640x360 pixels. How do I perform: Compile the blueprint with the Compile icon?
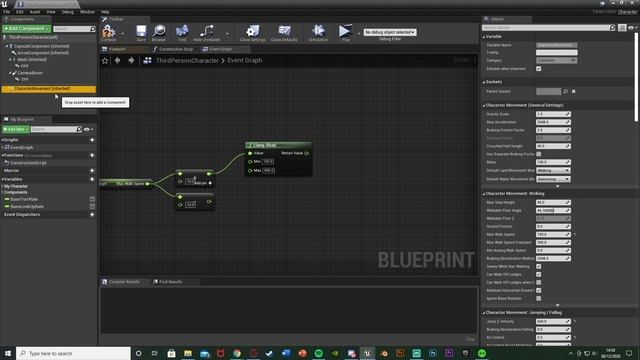point(109,33)
